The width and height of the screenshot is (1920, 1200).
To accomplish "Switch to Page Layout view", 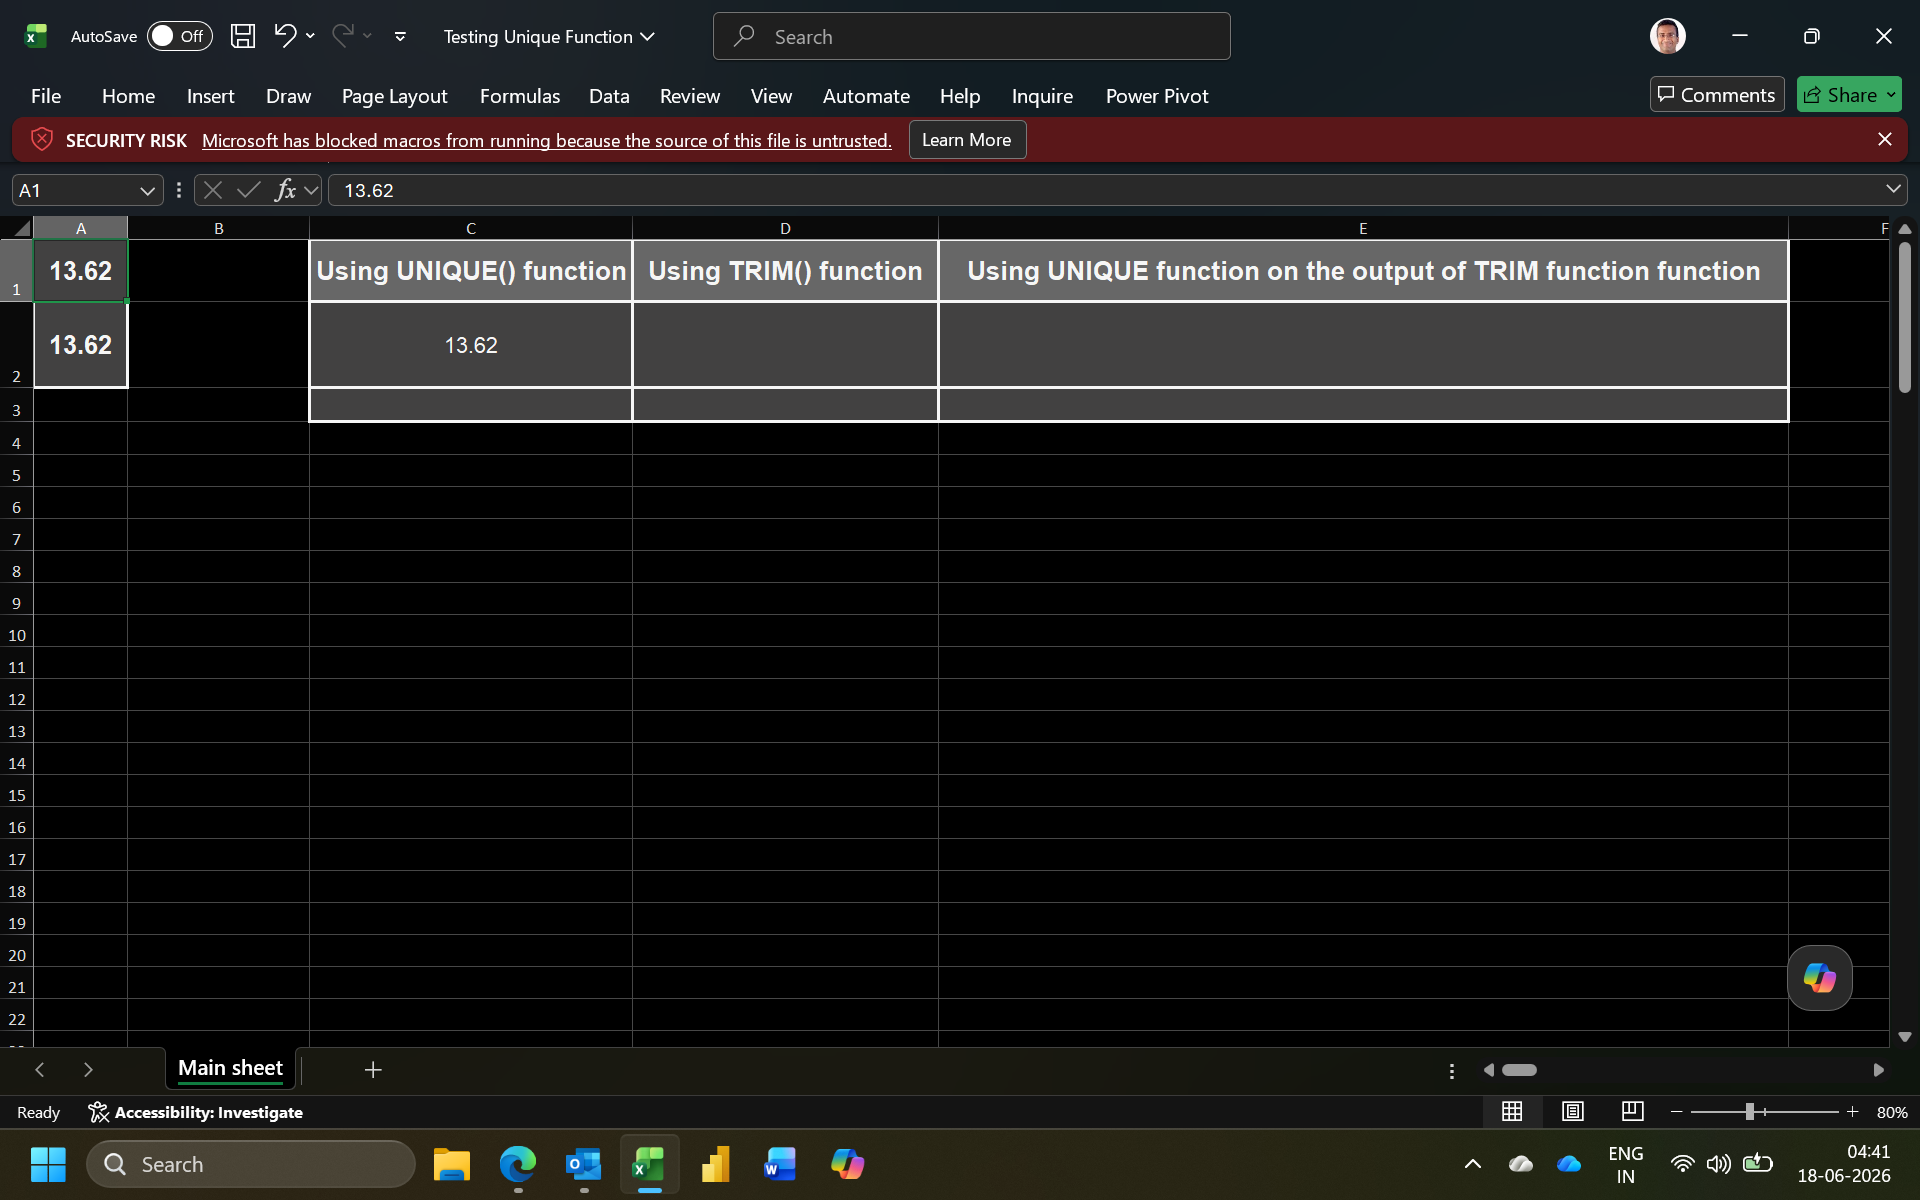I will (x=1572, y=1111).
